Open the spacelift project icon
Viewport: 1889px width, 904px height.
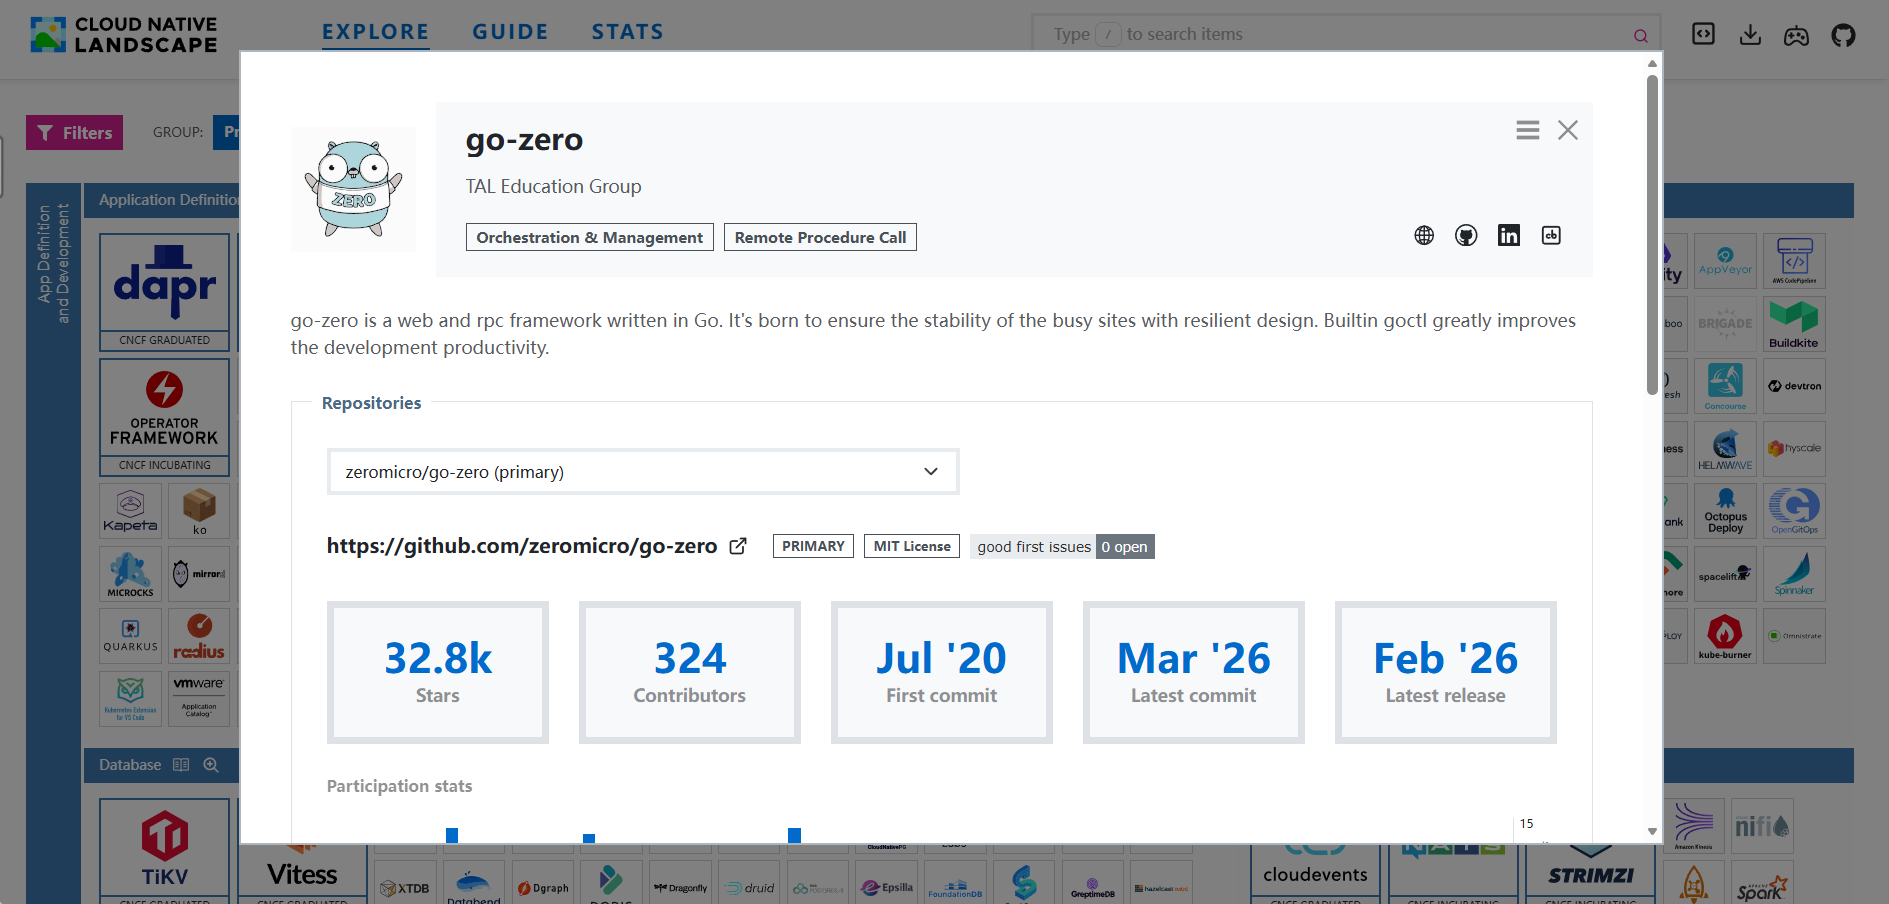point(1725,574)
